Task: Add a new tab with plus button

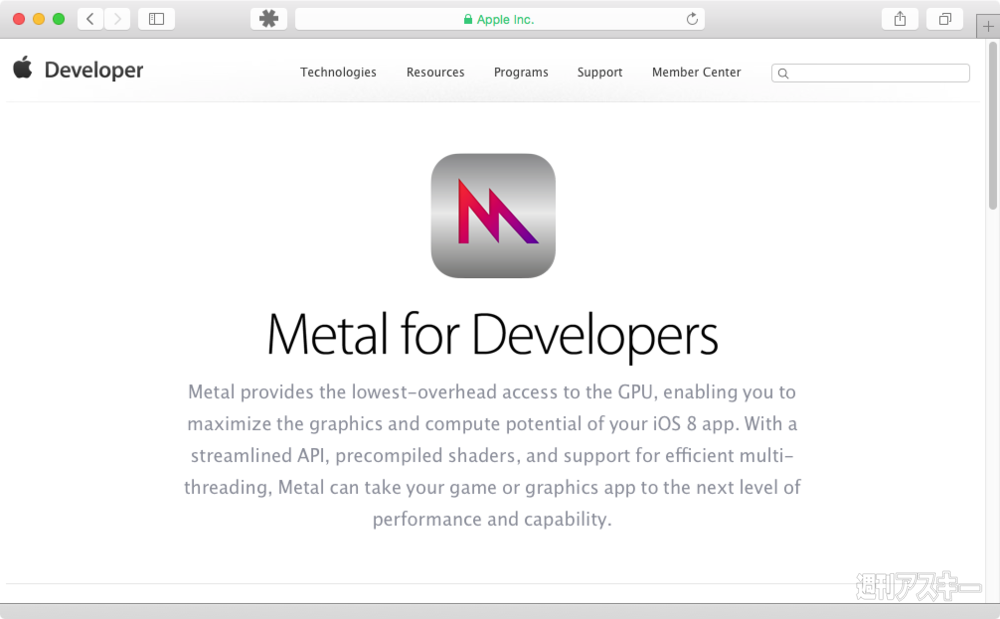Action: pyautogui.click(x=988, y=27)
